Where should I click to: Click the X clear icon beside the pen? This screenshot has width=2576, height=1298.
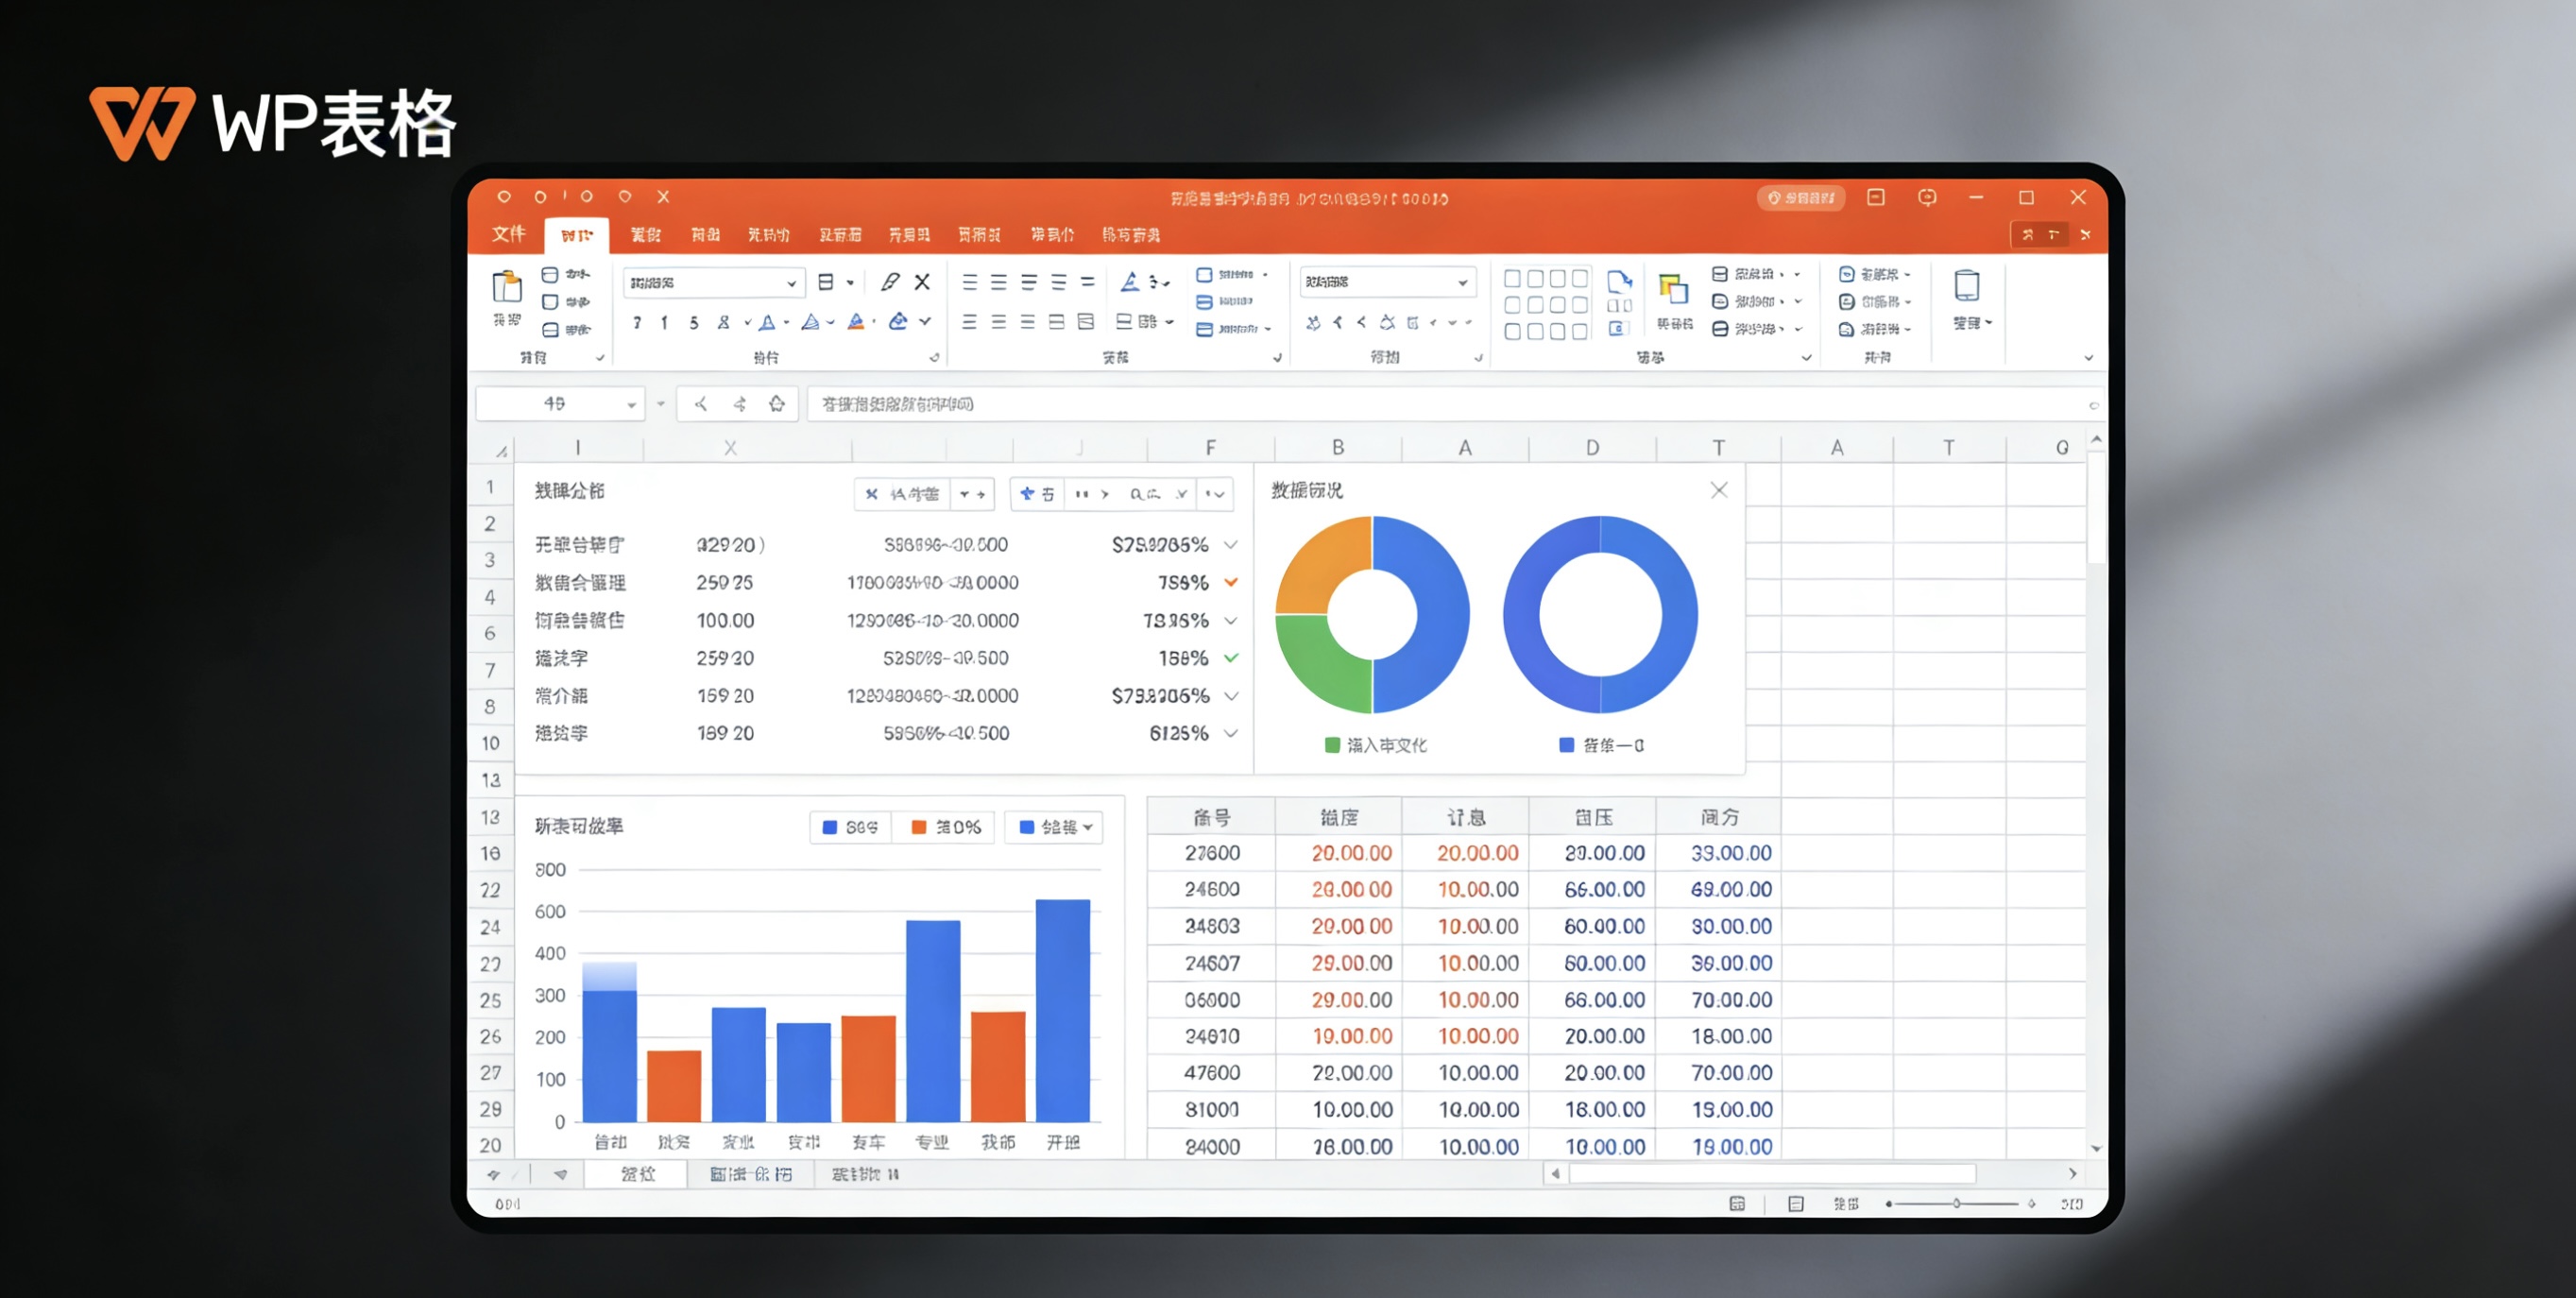922,282
